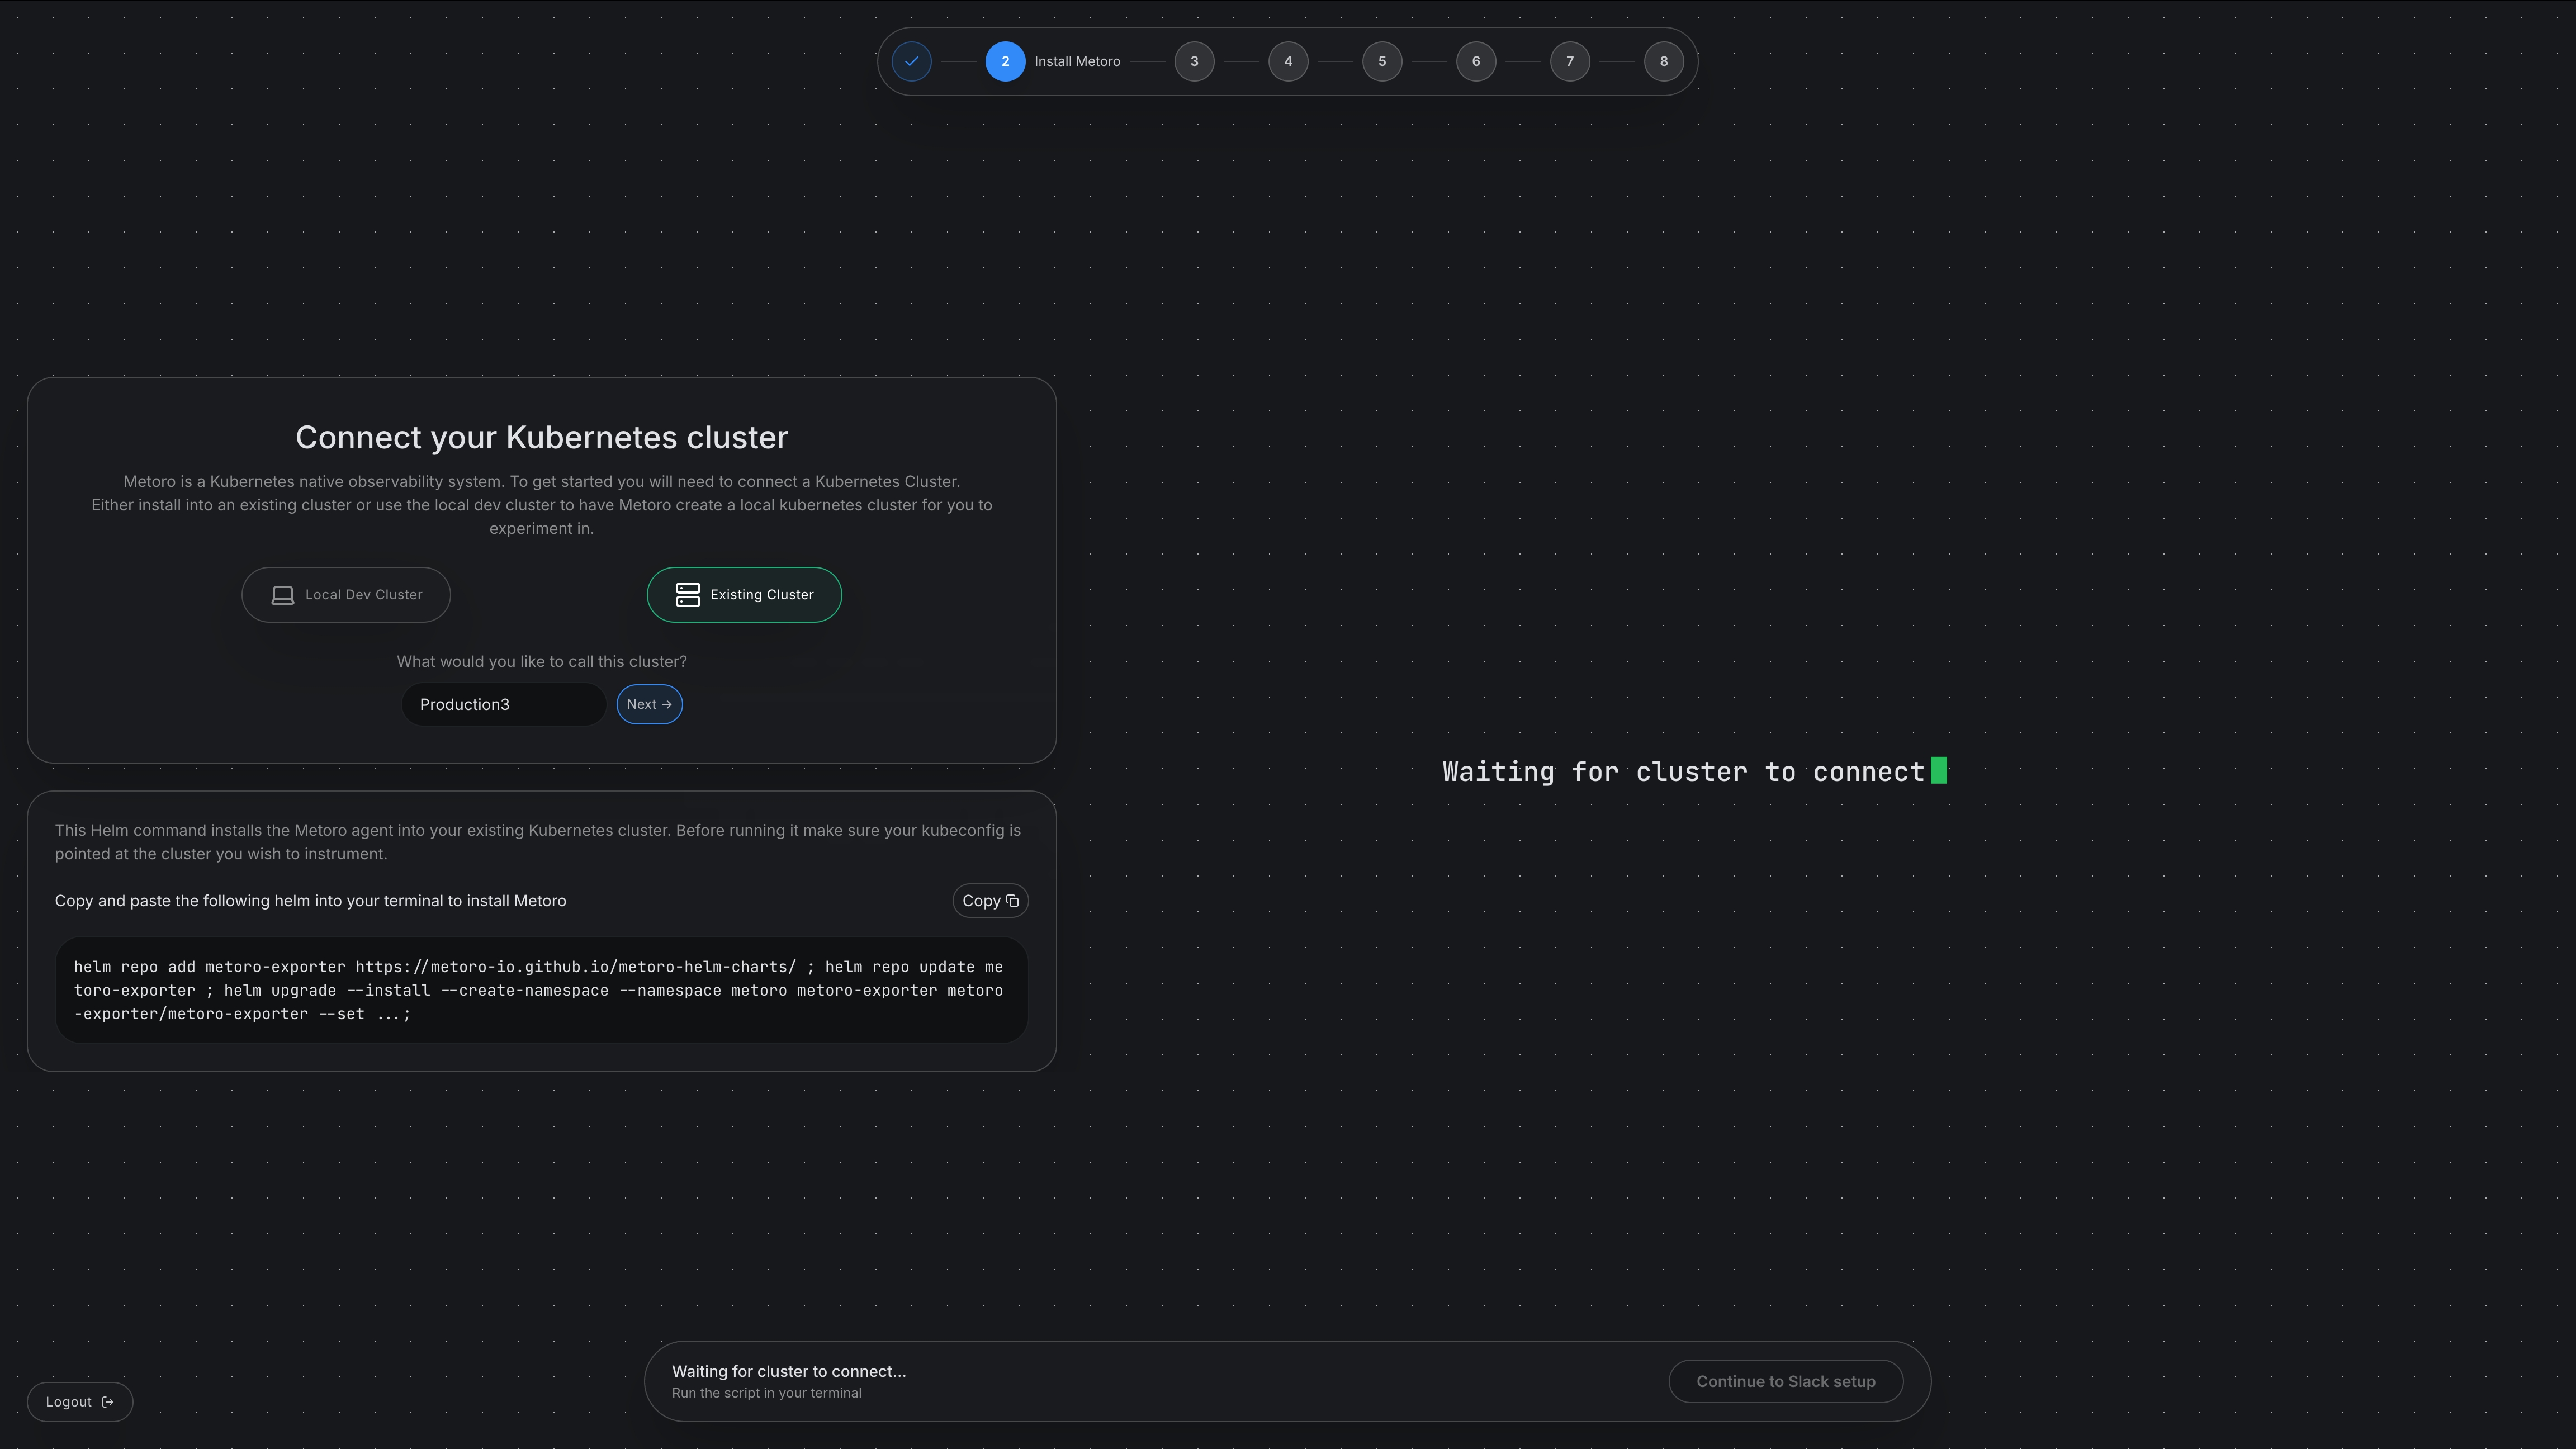The width and height of the screenshot is (2576, 1449).
Task: Copy the helm install command
Action: pyautogui.click(x=990, y=901)
